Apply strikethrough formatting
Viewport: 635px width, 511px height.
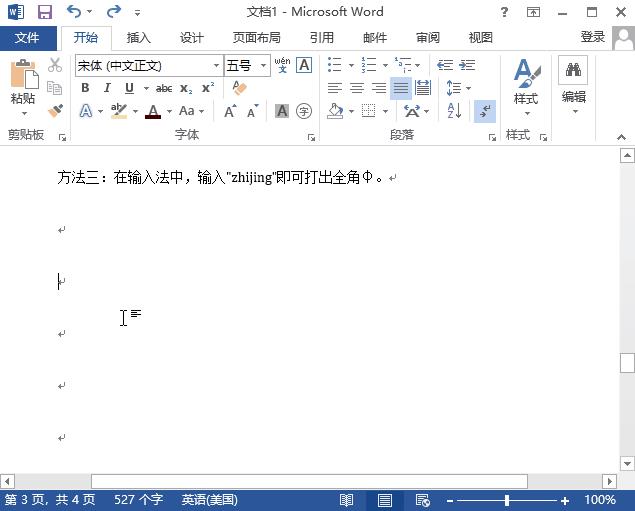coord(164,88)
